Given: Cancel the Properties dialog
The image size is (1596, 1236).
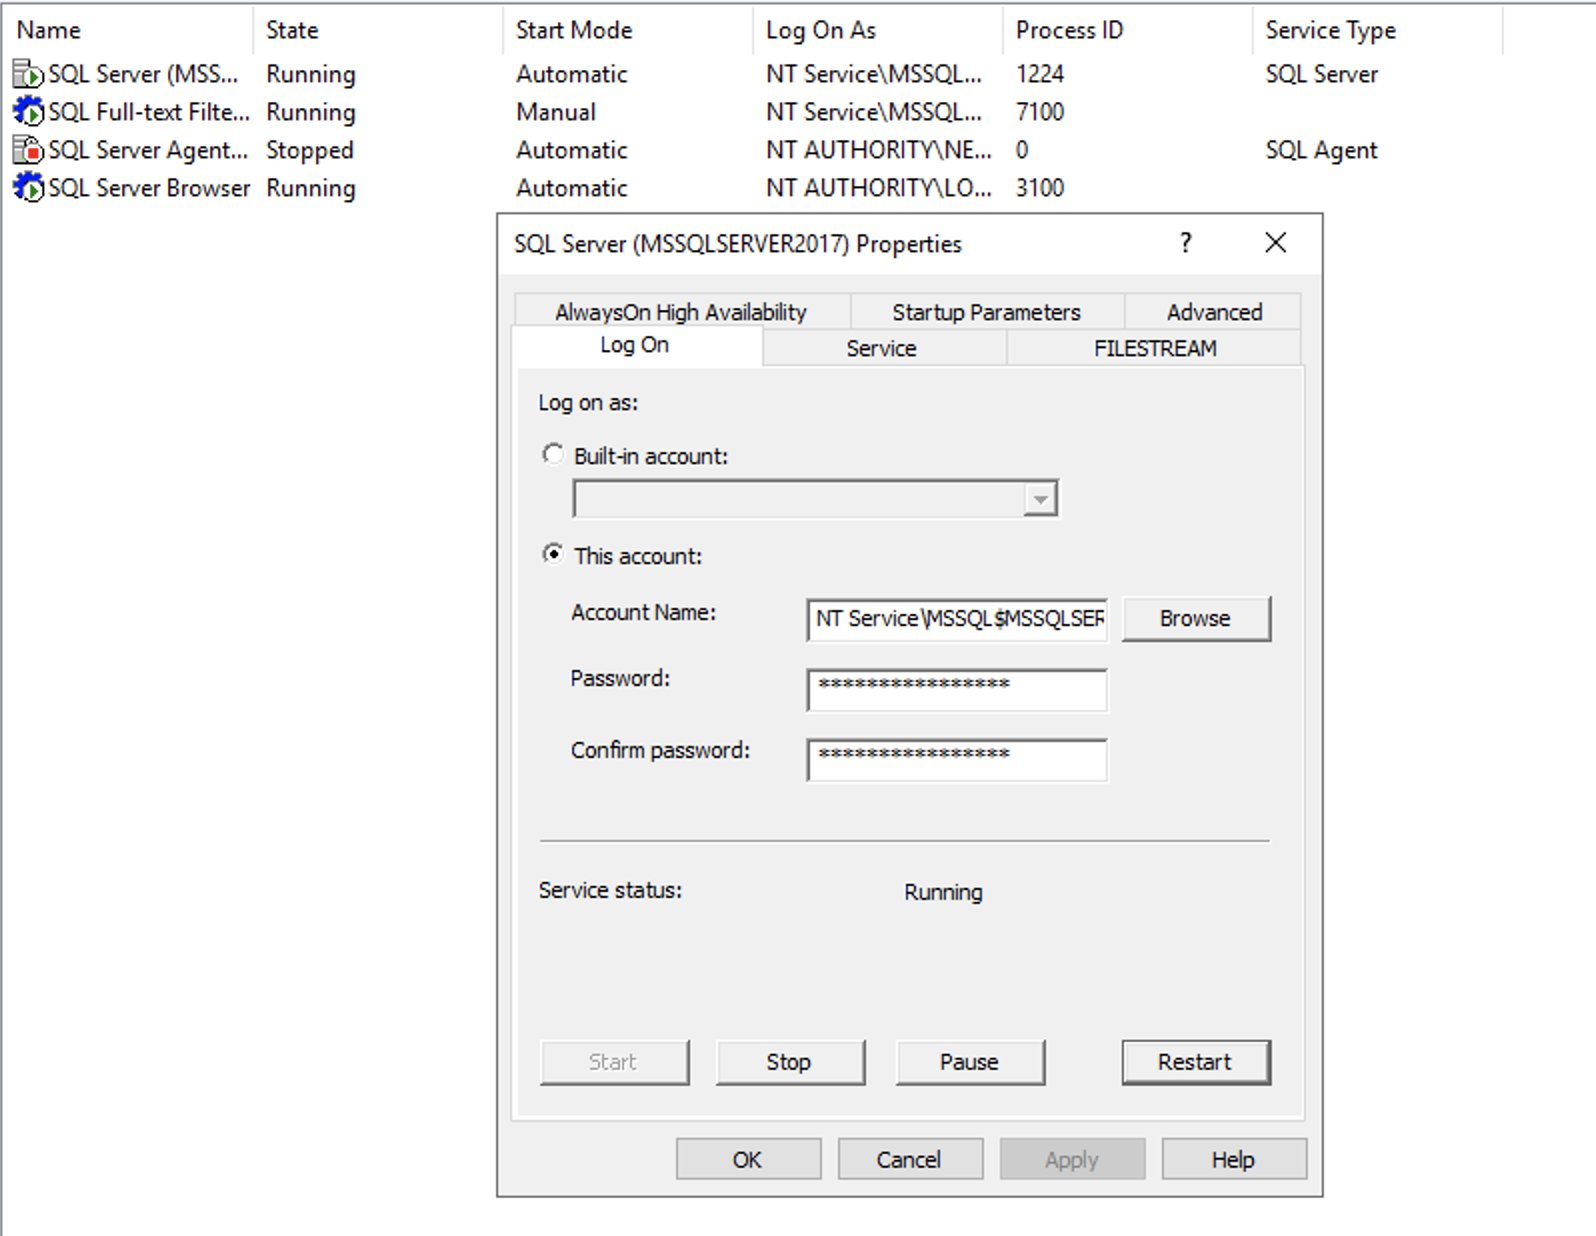Looking at the screenshot, I should tap(910, 1159).
